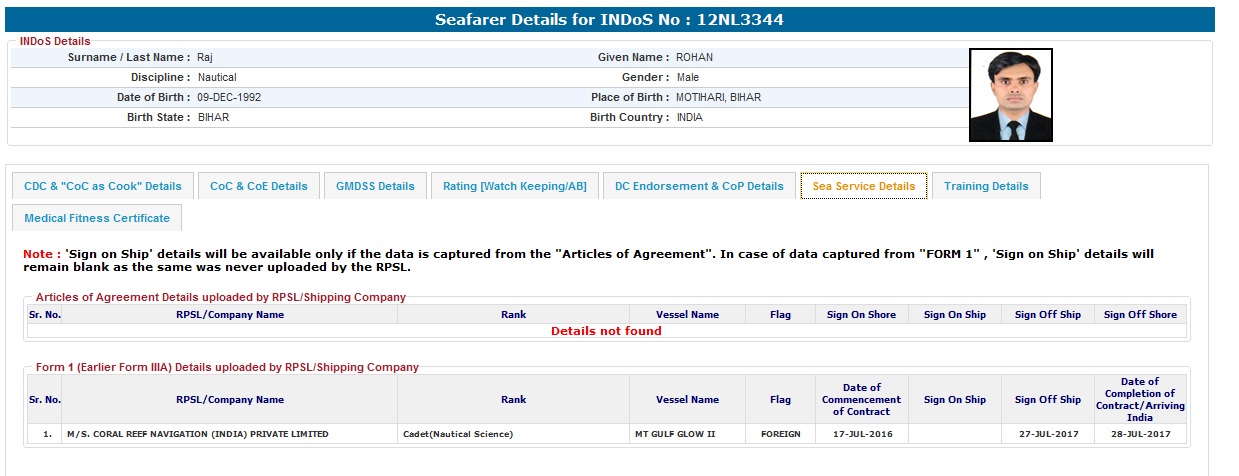The width and height of the screenshot is (1239, 476).
Task: Open the CDC & "CoC as Cook" Details tab
Action: point(103,186)
